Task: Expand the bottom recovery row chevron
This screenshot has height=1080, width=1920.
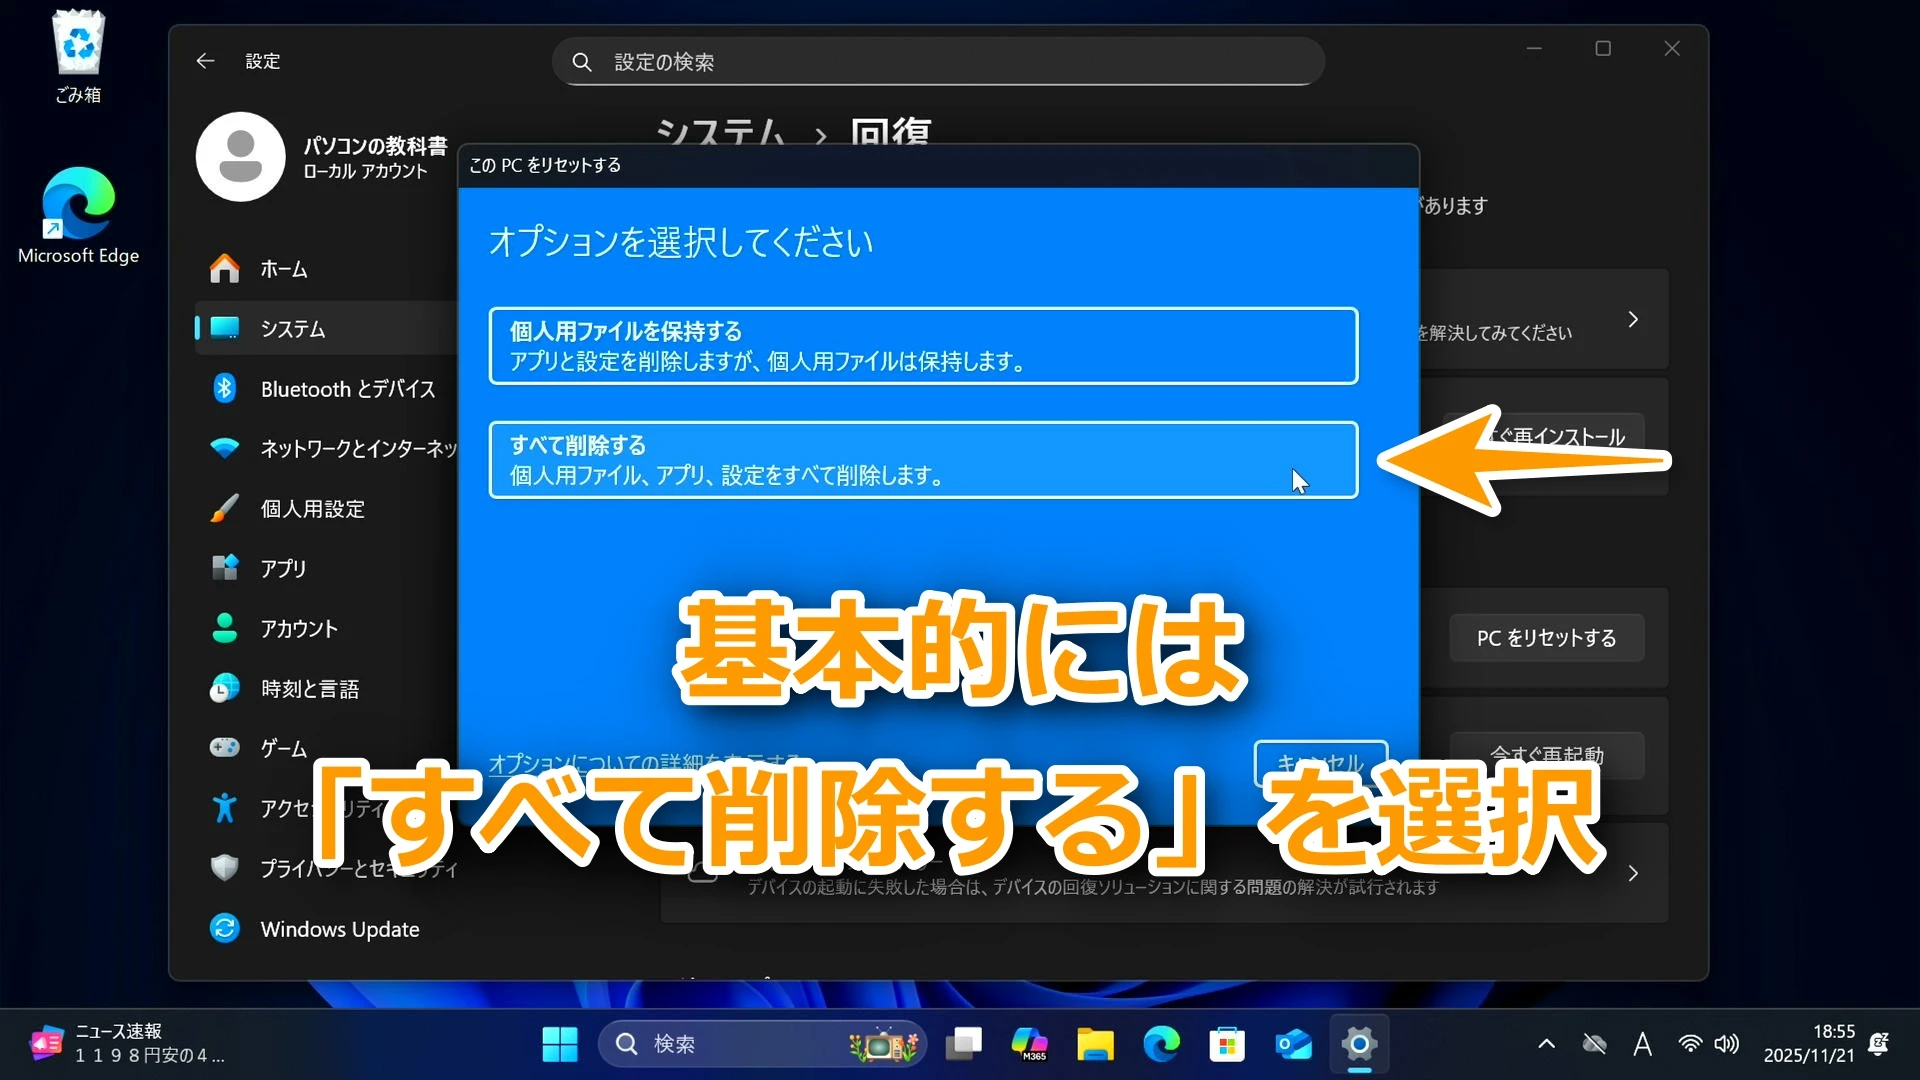Action: (1633, 874)
